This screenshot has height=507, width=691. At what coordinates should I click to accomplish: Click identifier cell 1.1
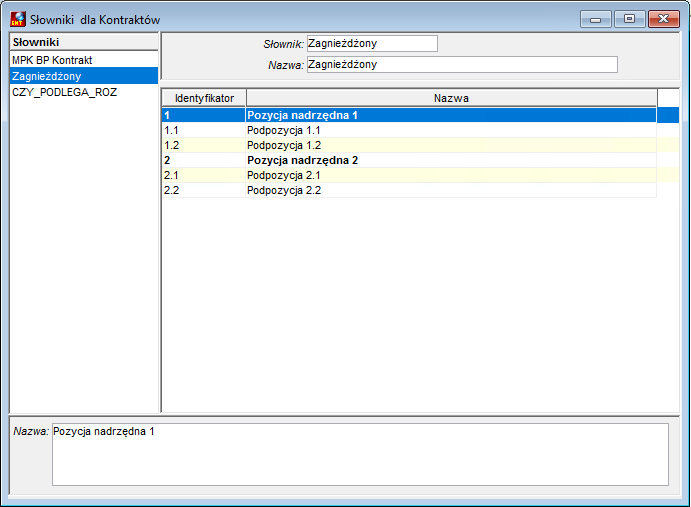tap(204, 130)
